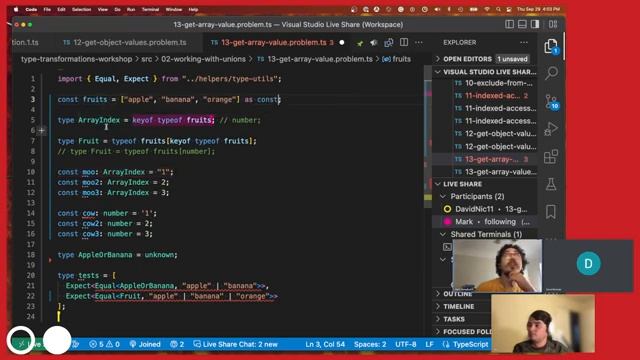Open the Explorer view in the activity bar

pos(551,46)
